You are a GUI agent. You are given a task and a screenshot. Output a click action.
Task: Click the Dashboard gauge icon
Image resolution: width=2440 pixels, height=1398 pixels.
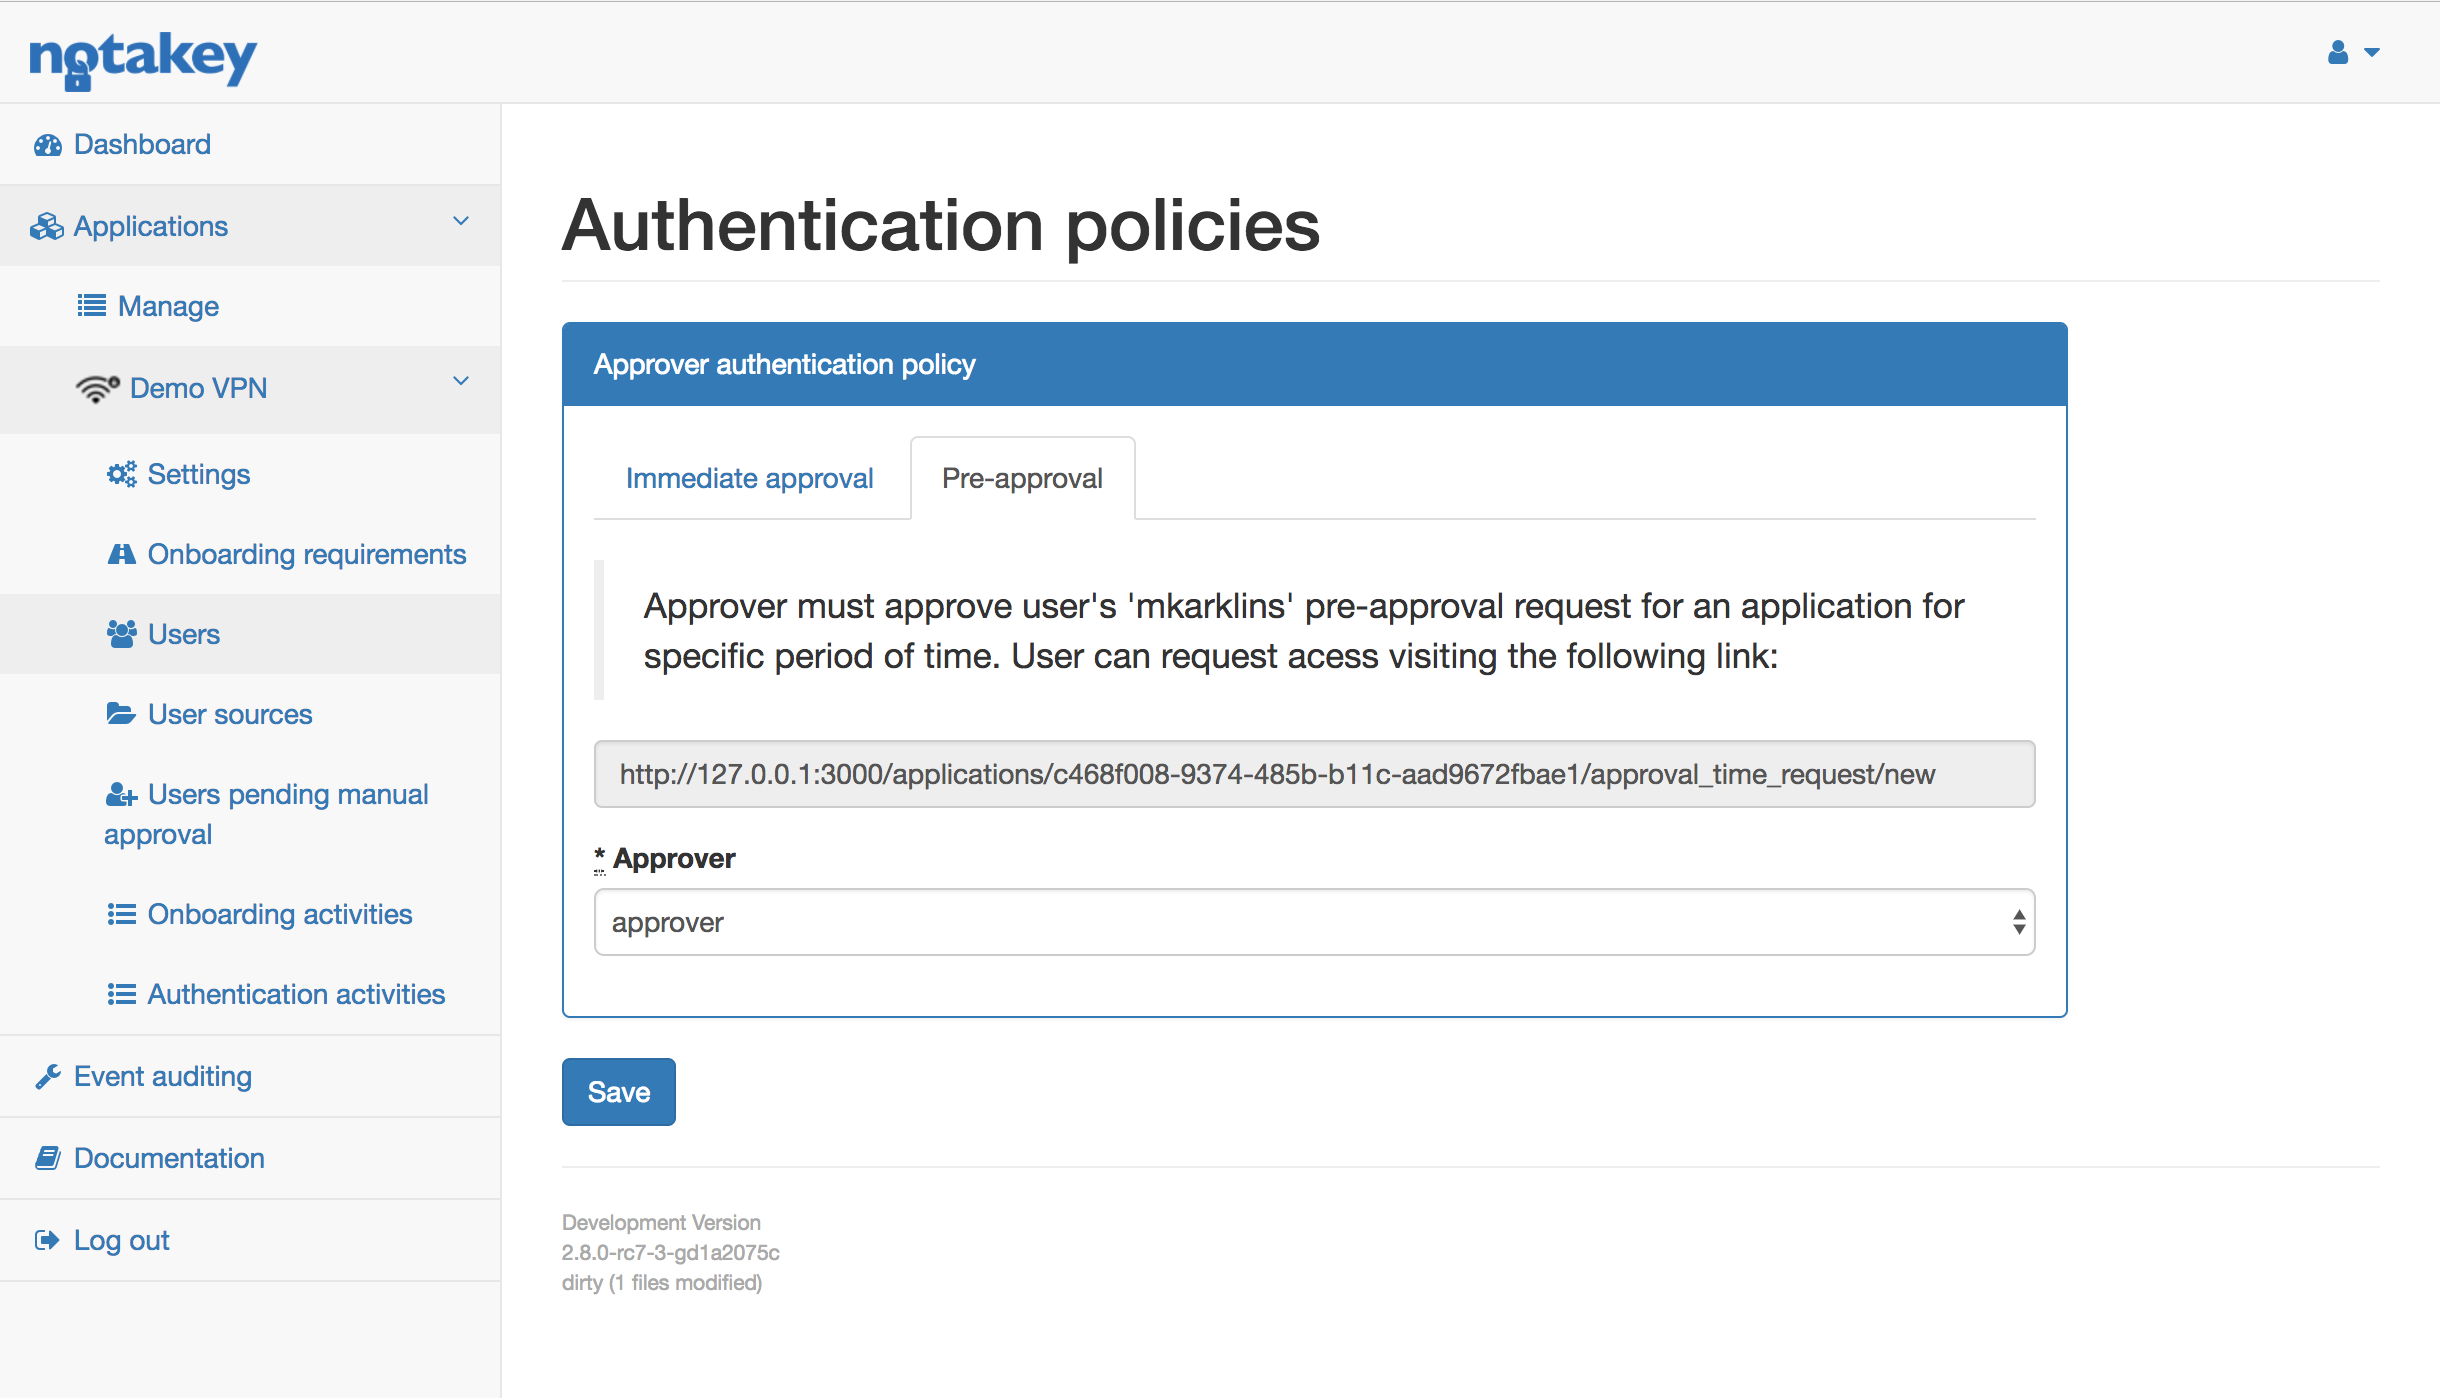(48, 144)
